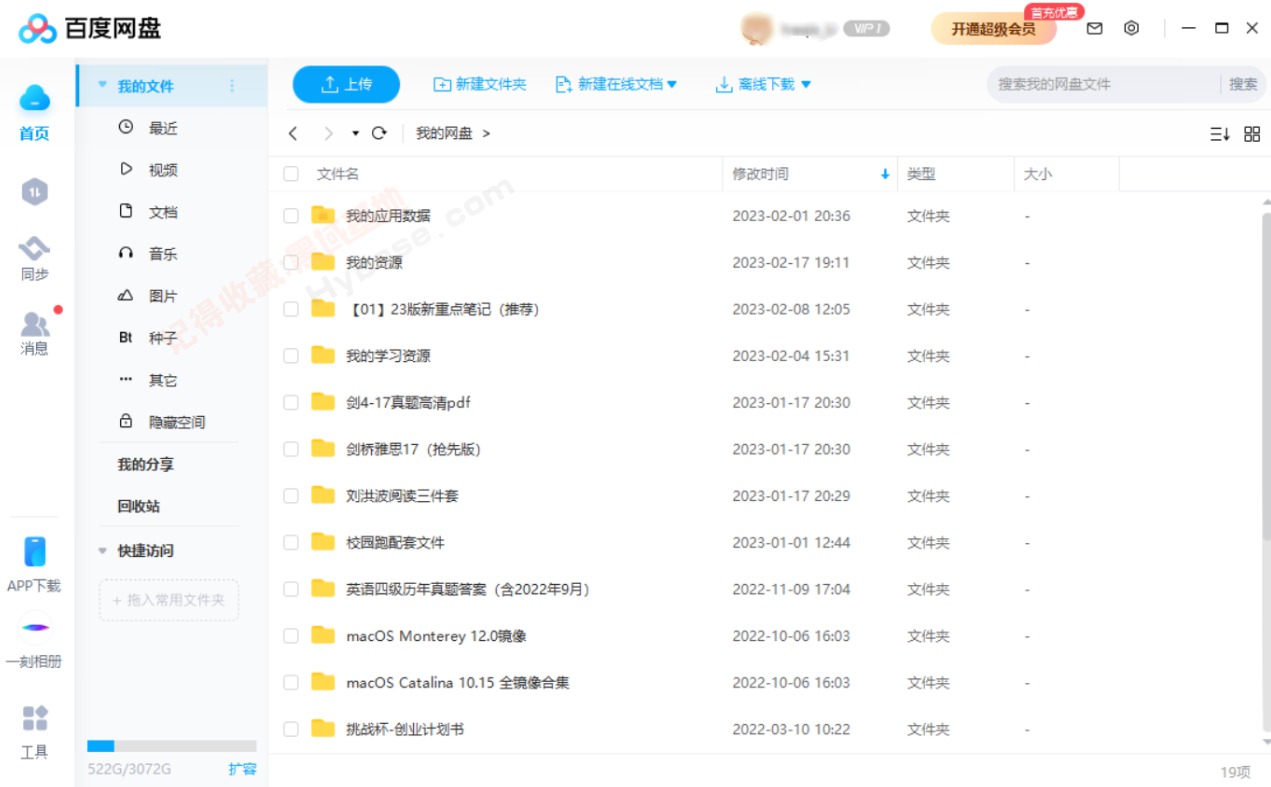
Task: Click the 文档 document icon
Action: tap(126, 211)
